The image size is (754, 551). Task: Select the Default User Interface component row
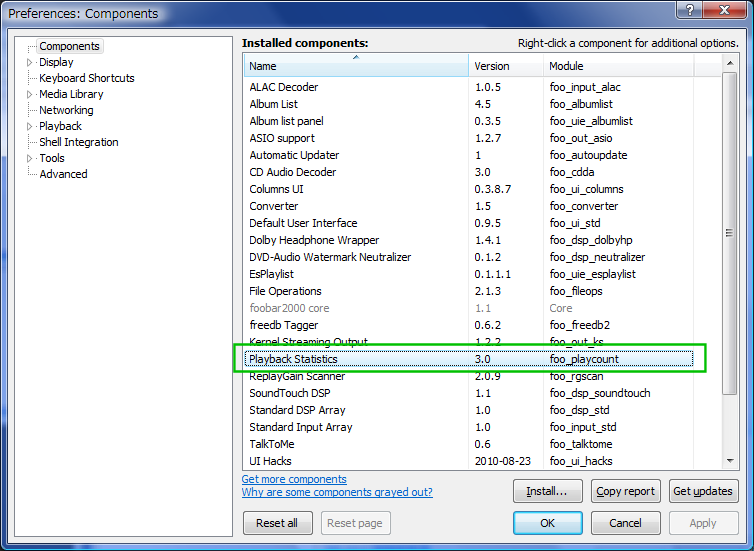469,223
